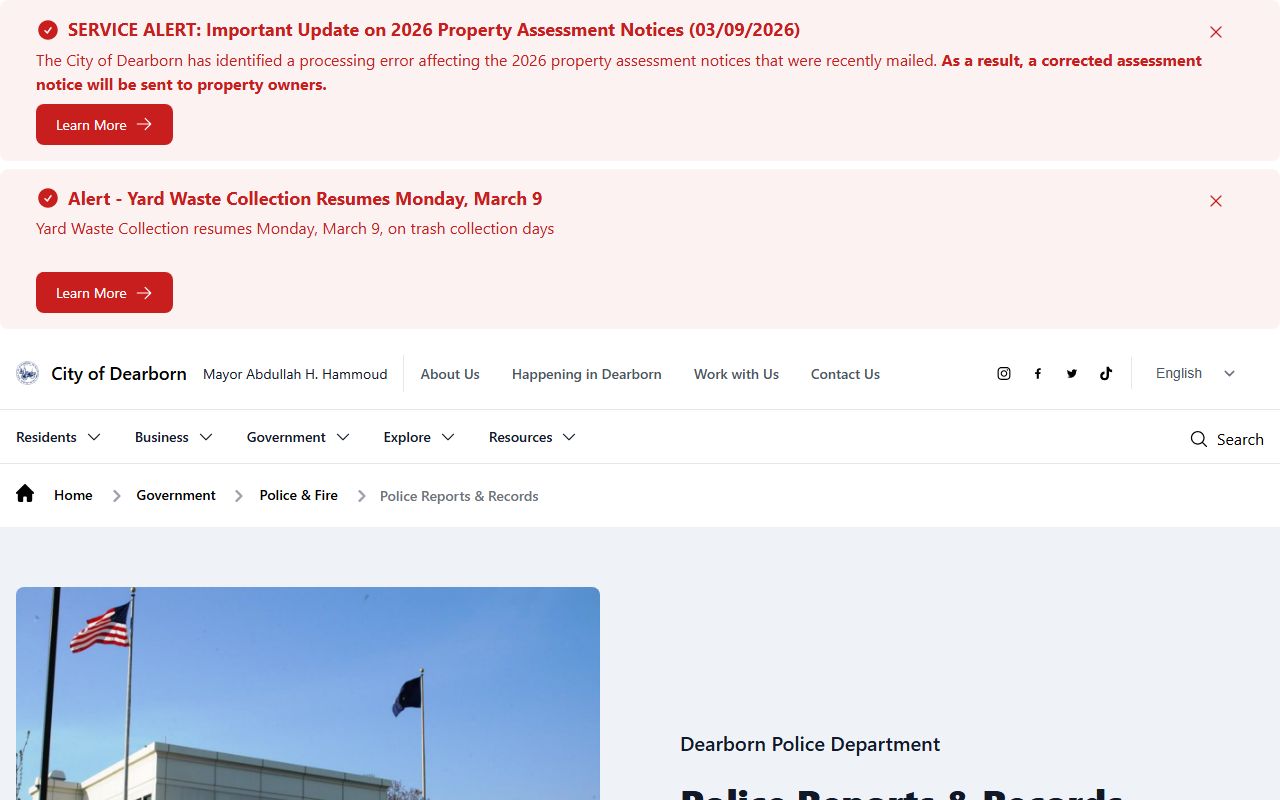Open City of Dearborn home title link

119,374
